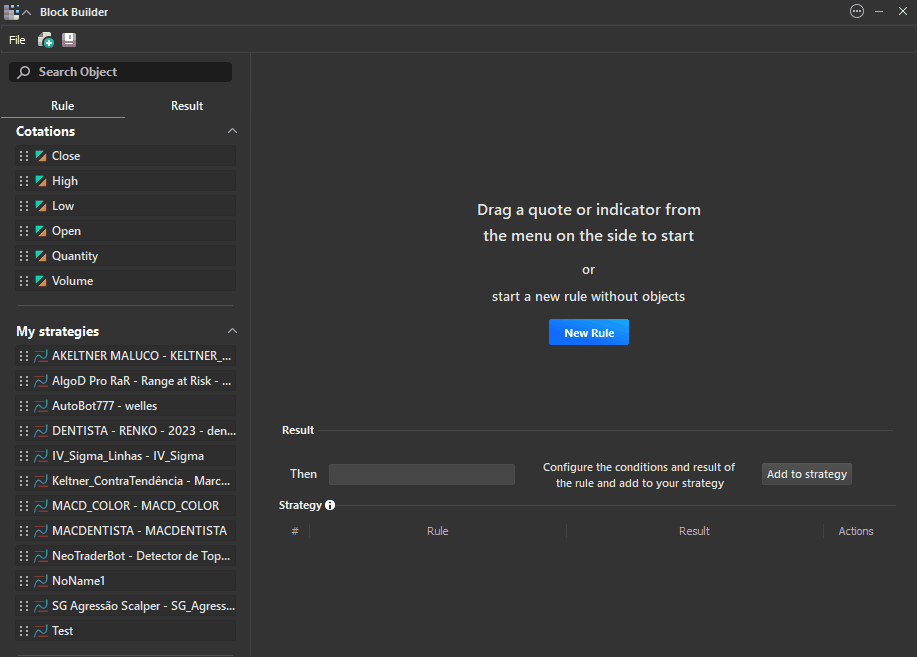Collapse the window using title bar chevron
Viewport: 917px width, 657px height.
27,12
